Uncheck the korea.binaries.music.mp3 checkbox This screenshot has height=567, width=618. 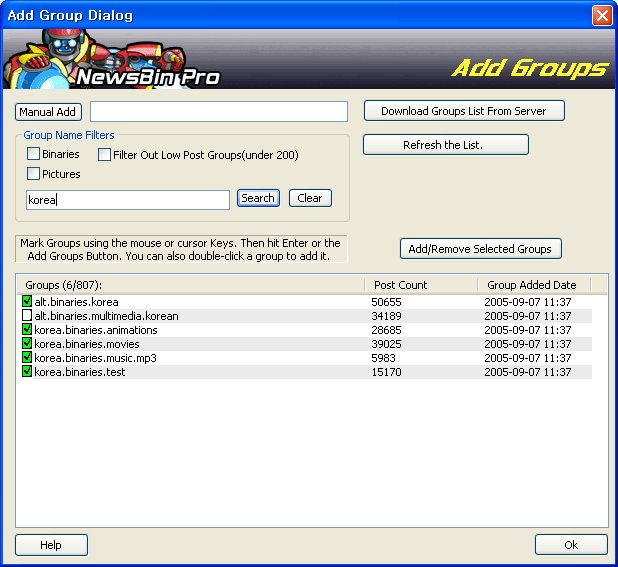27,358
